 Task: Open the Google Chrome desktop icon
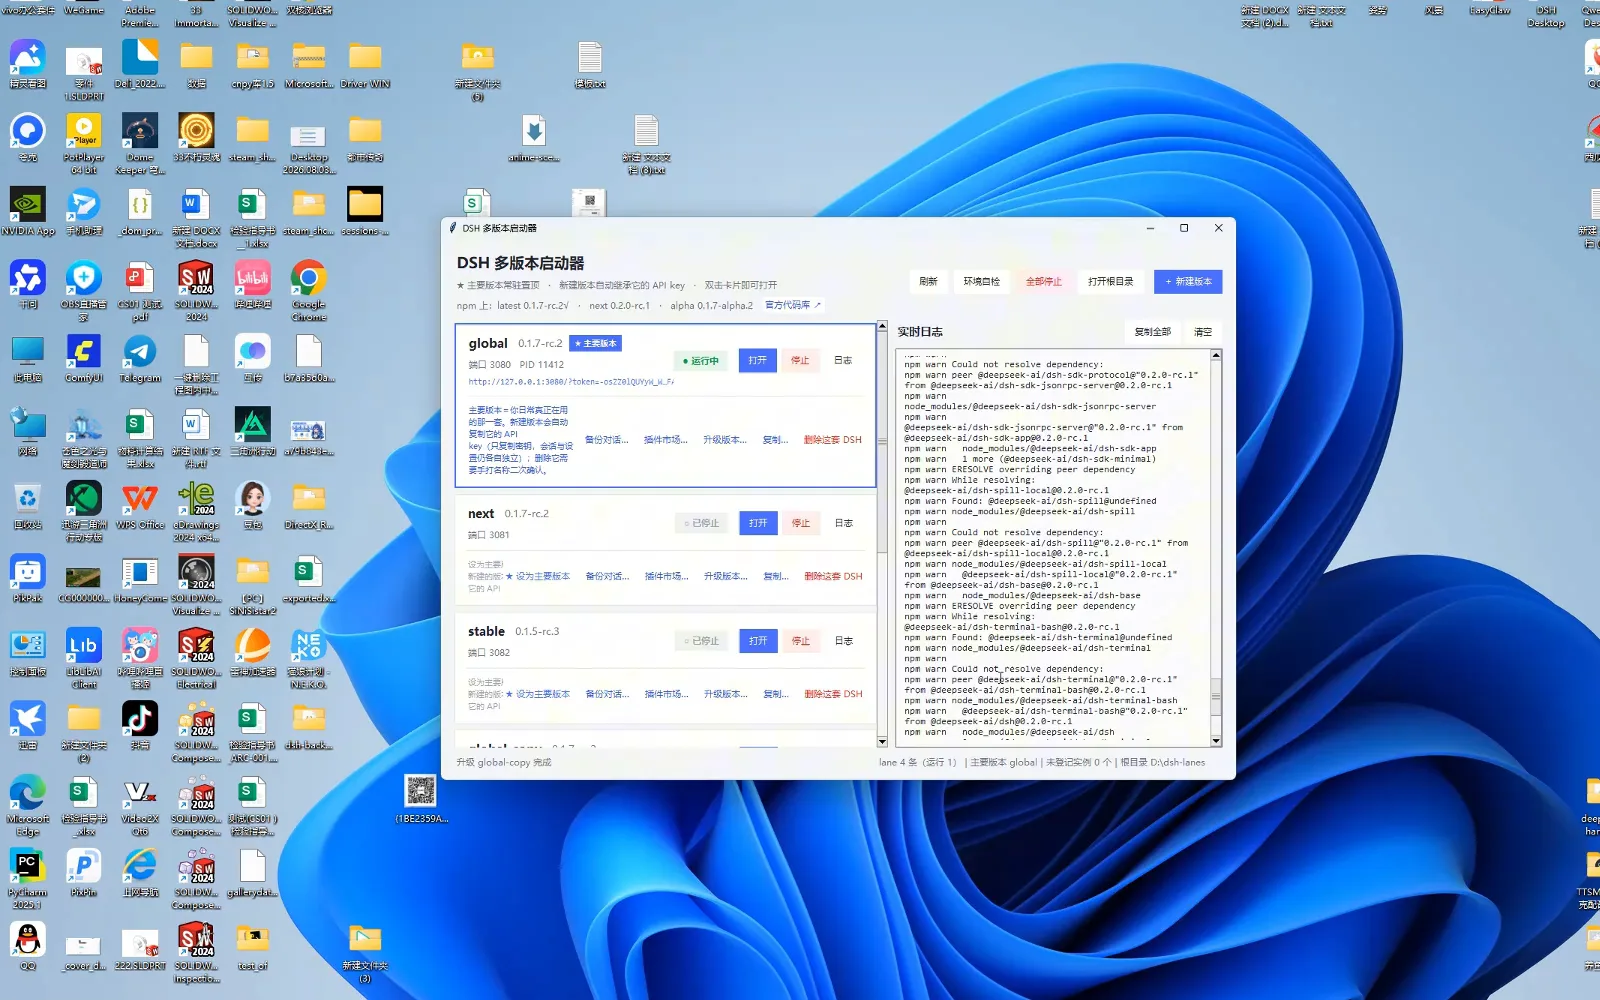[x=309, y=290]
